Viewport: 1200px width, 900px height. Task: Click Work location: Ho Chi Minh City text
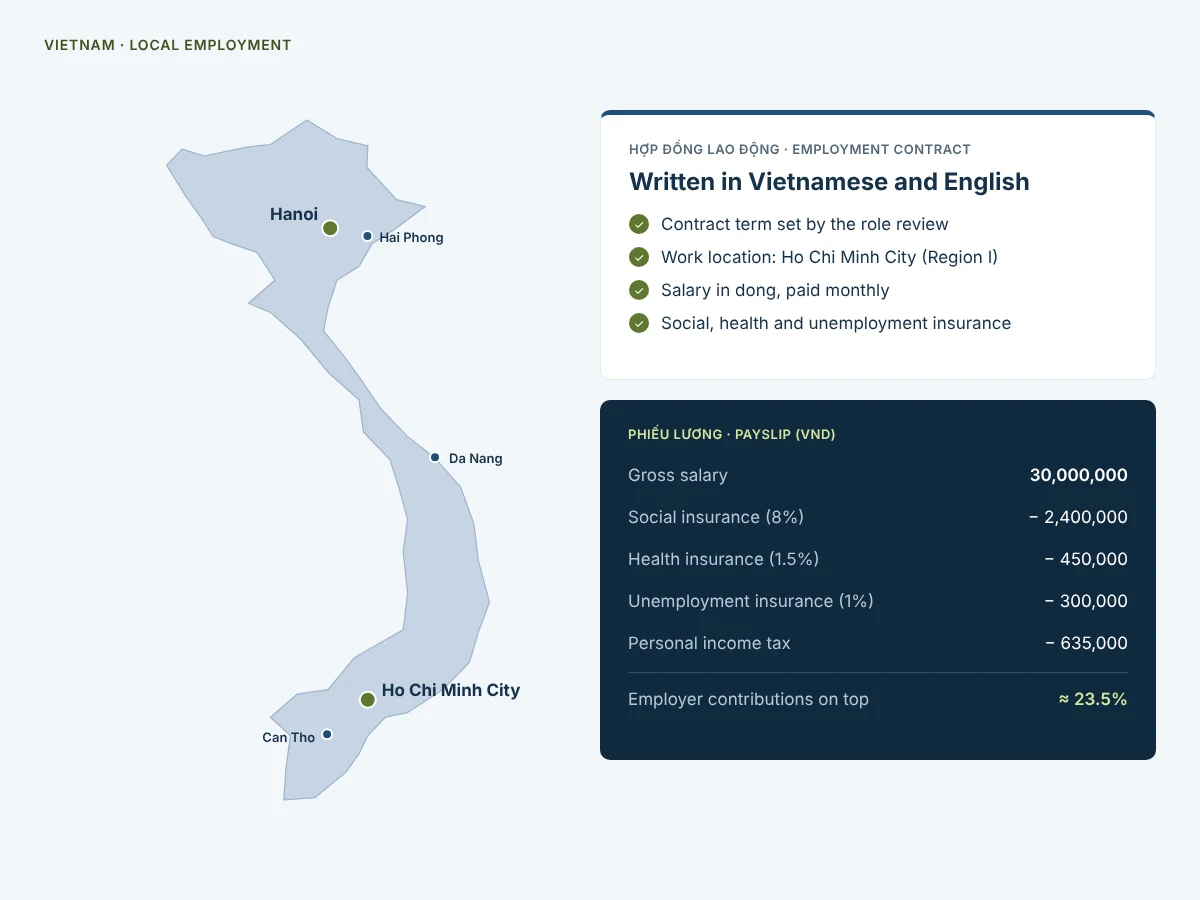(x=829, y=257)
